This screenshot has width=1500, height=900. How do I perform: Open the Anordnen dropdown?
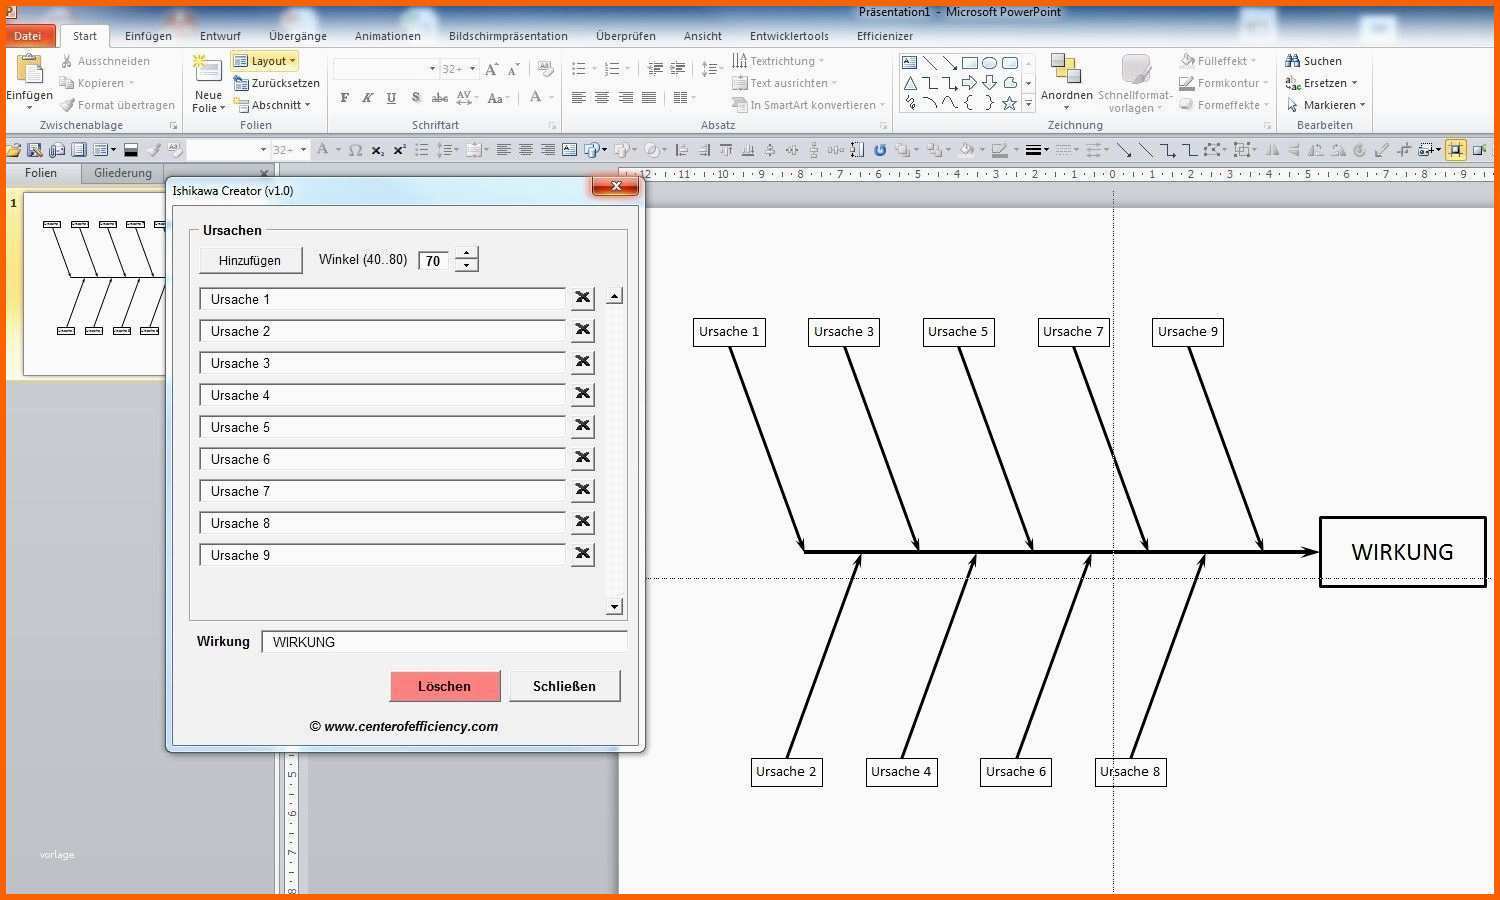click(x=1066, y=83)
